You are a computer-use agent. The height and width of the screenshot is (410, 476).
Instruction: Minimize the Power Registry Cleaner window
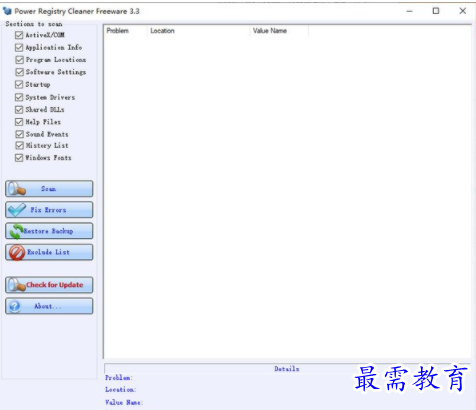(x=410, y=11)
